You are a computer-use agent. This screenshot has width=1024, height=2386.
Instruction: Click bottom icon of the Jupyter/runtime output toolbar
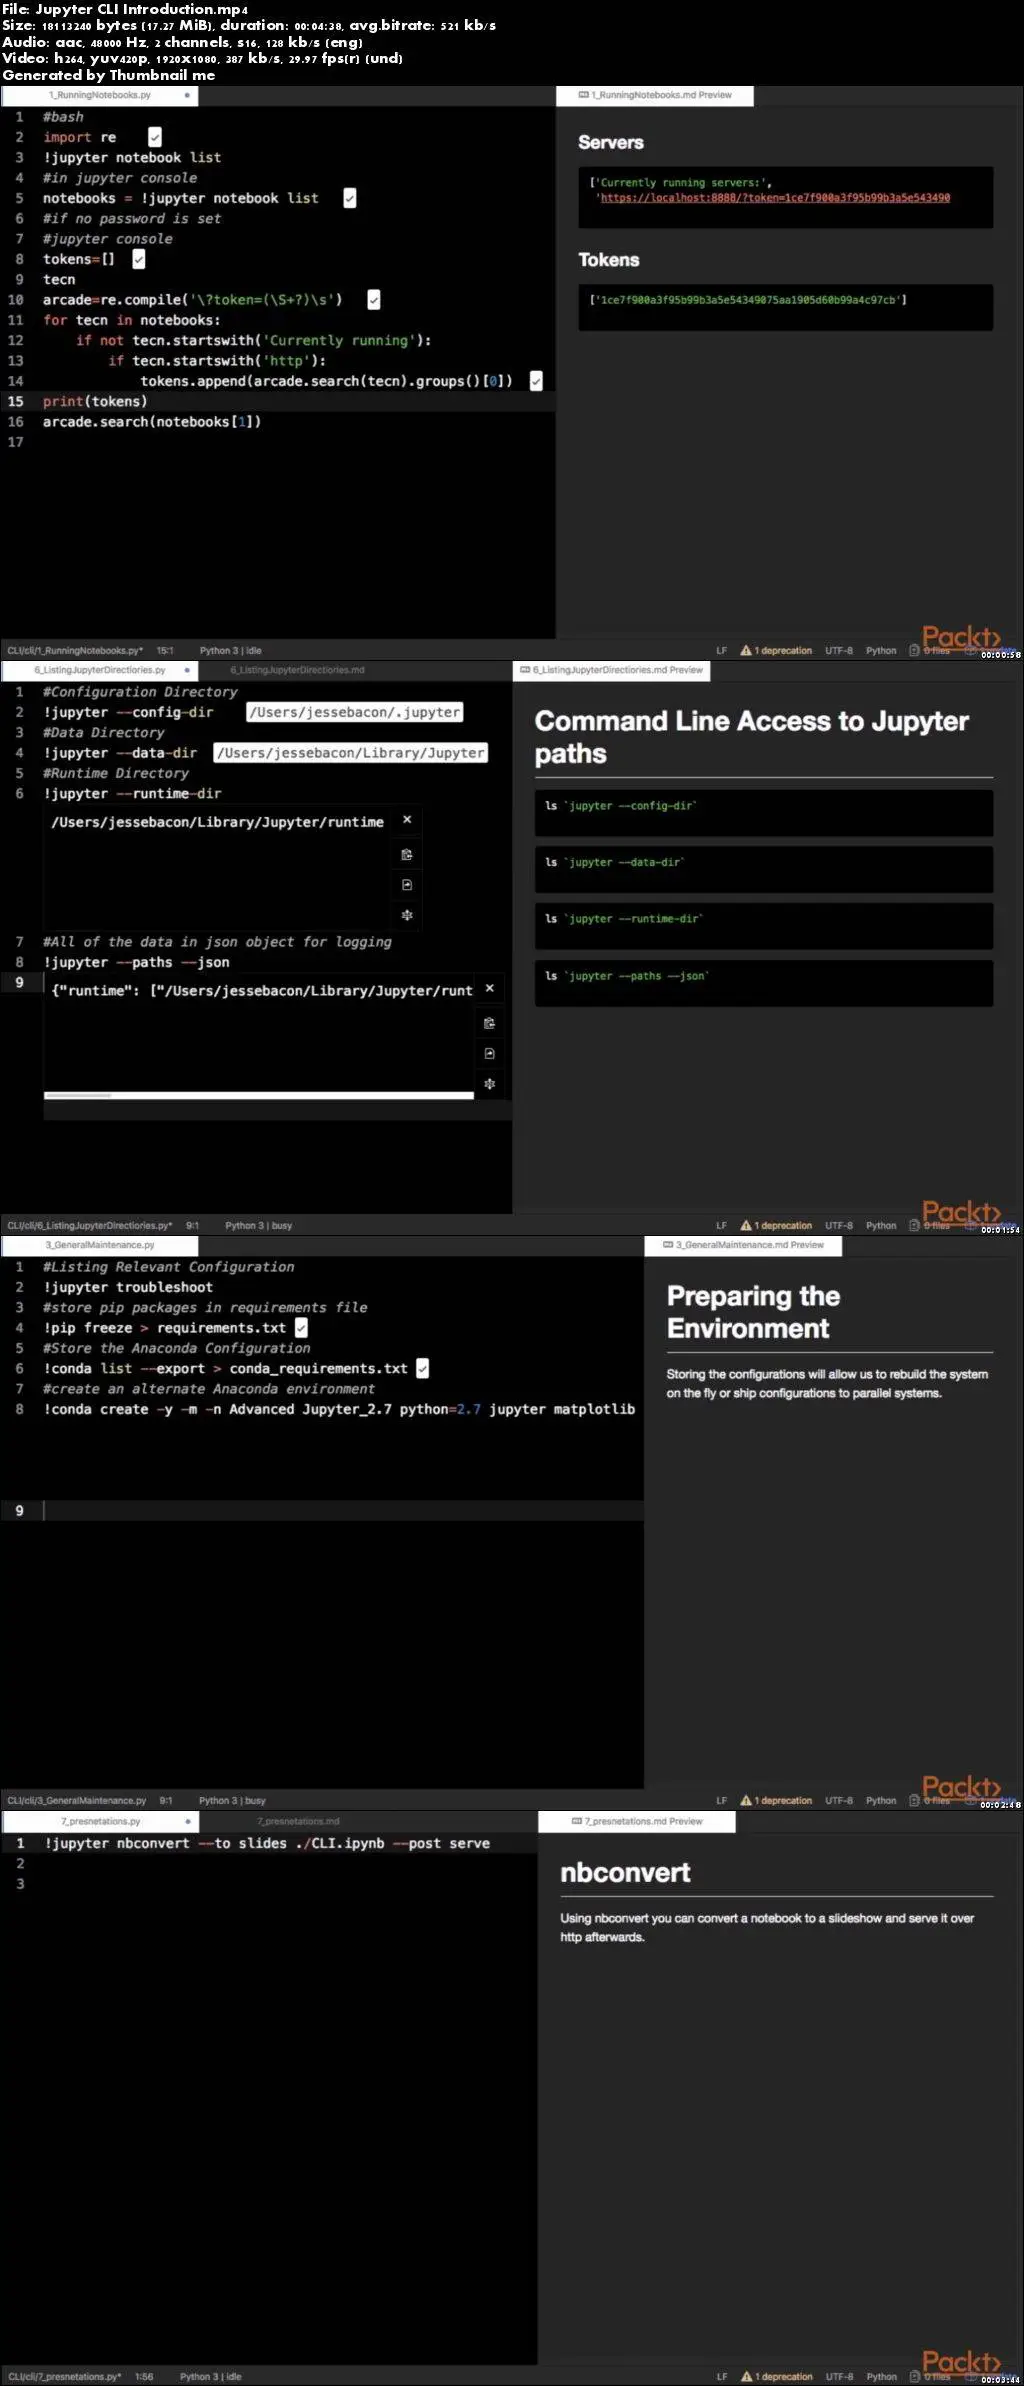point(407,915)
